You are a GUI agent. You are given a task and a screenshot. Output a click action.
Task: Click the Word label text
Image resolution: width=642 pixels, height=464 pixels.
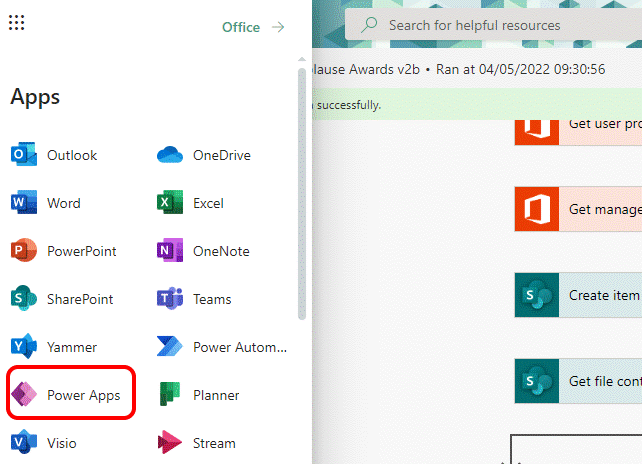click(63, 203)
